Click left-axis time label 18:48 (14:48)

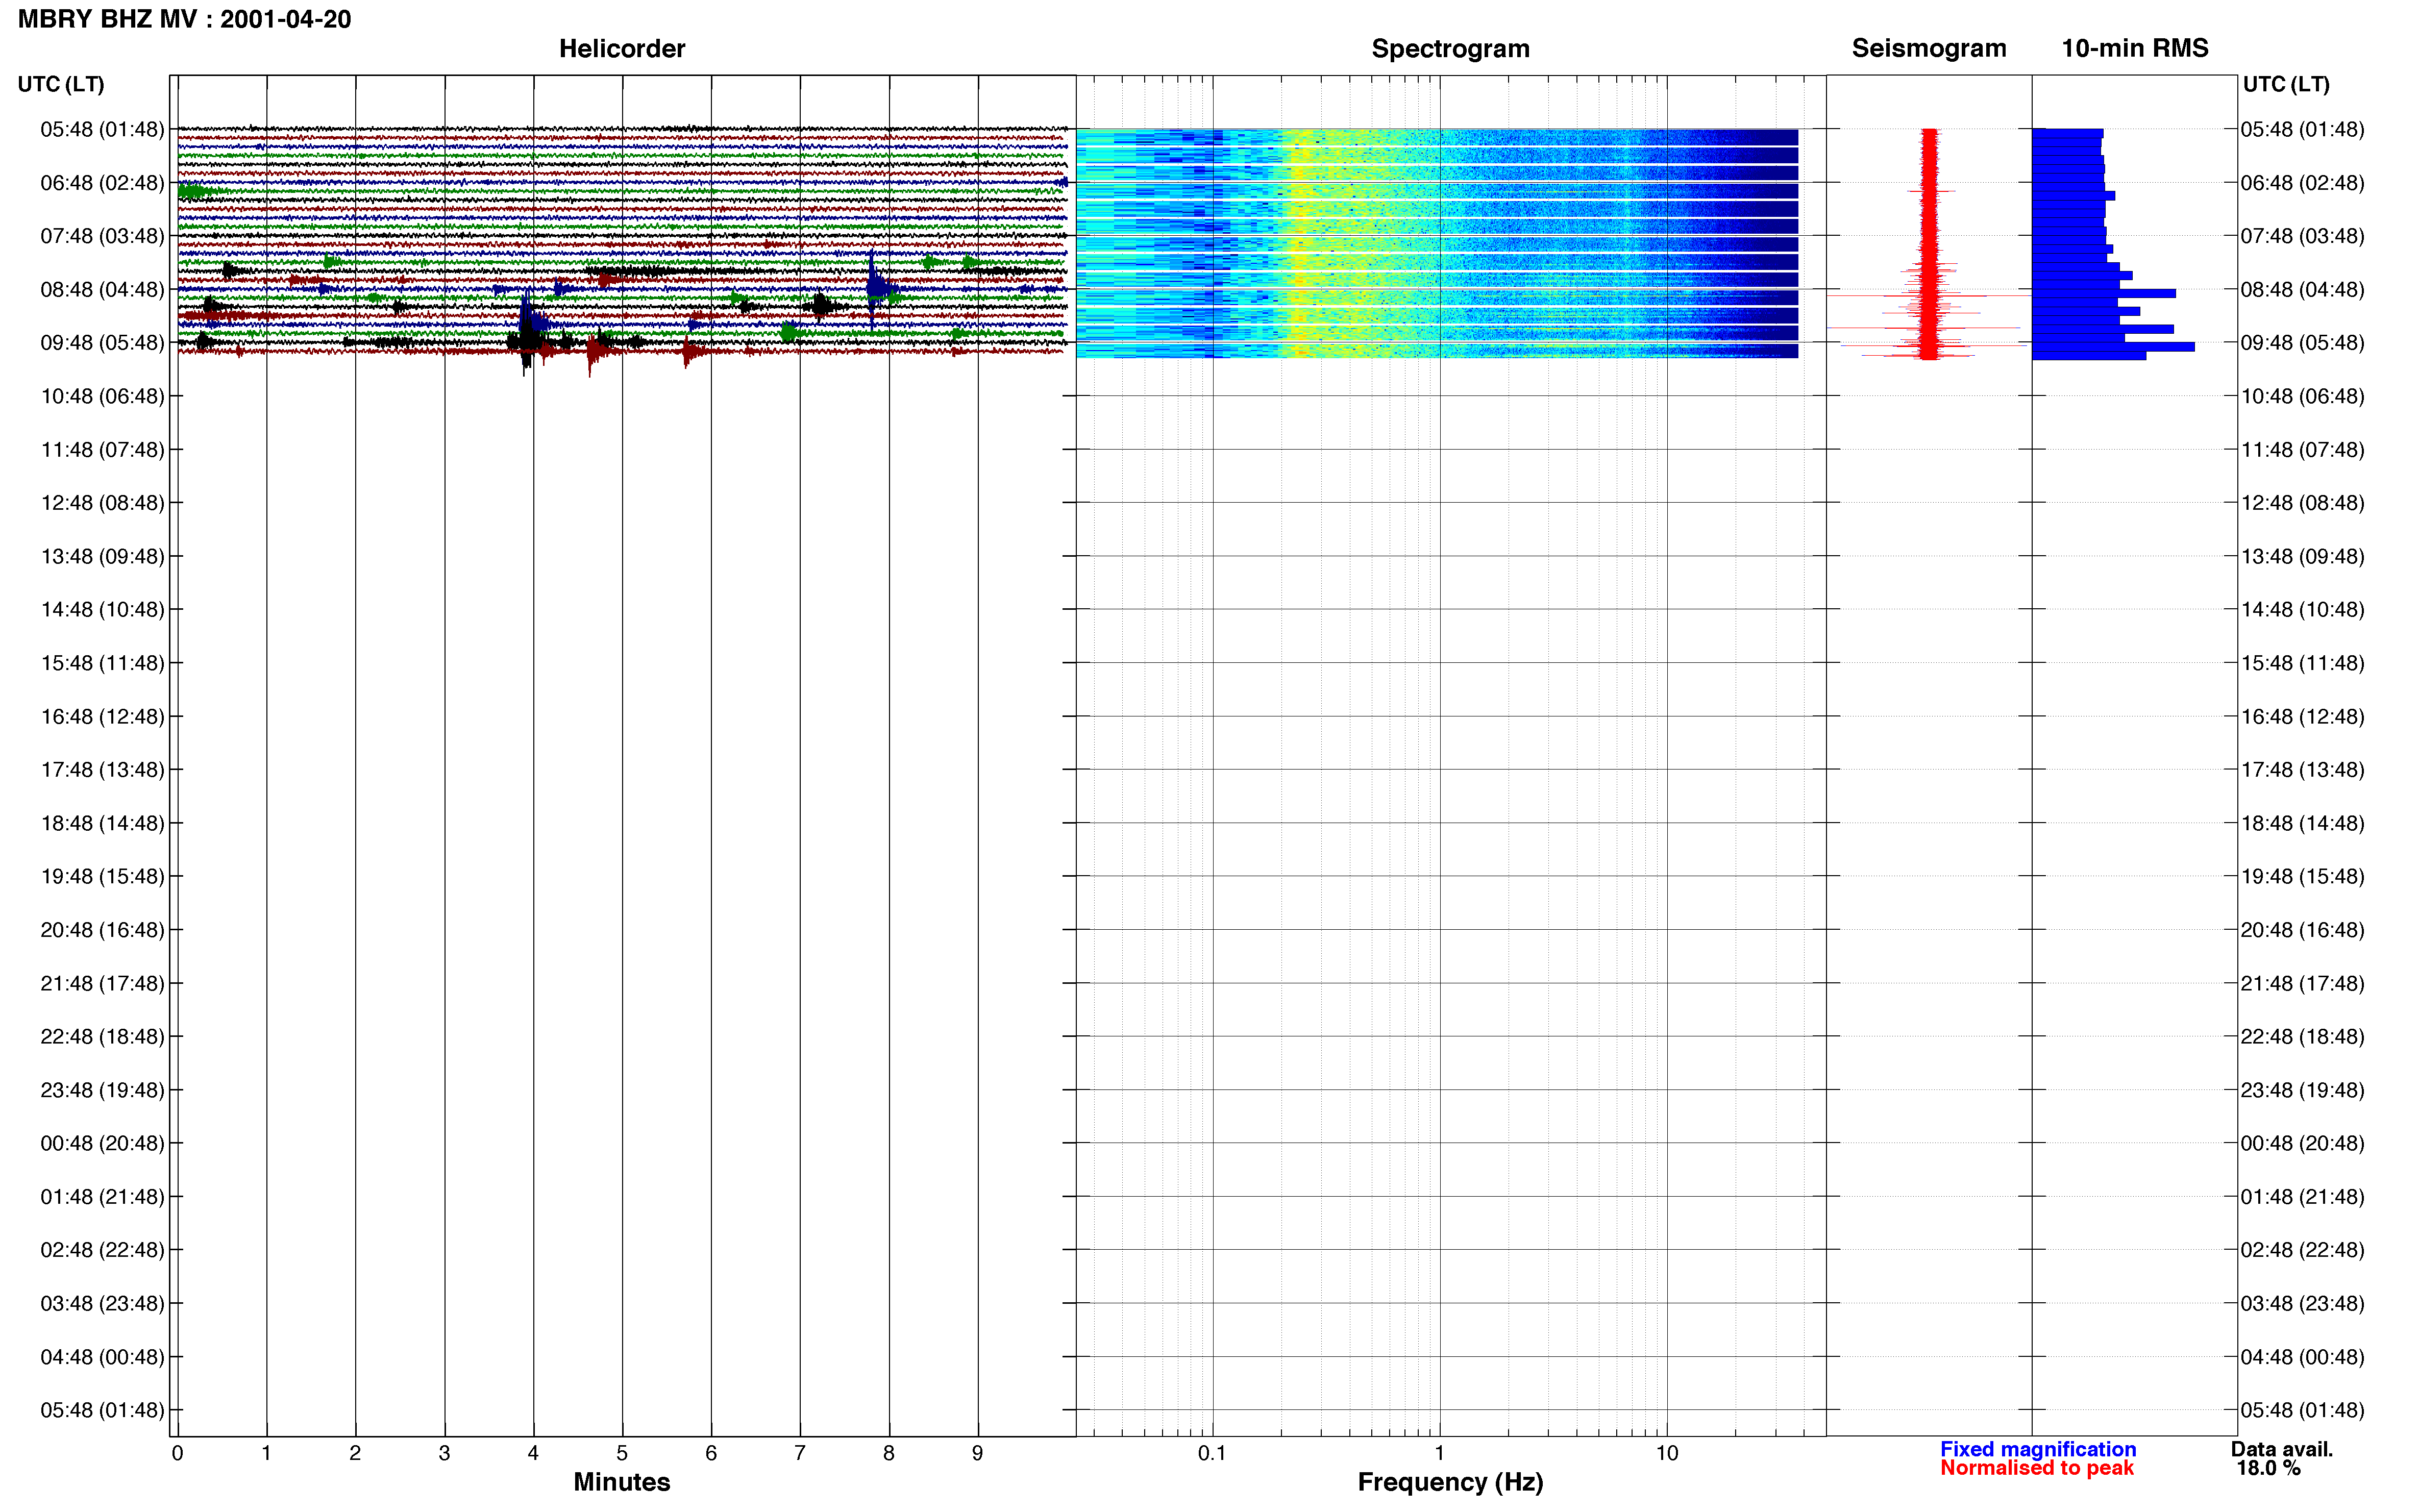[x=102, y=823]
